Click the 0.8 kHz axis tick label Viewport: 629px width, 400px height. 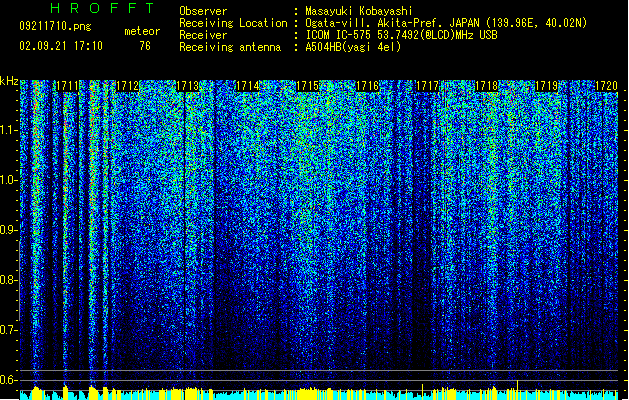[8, 280]
